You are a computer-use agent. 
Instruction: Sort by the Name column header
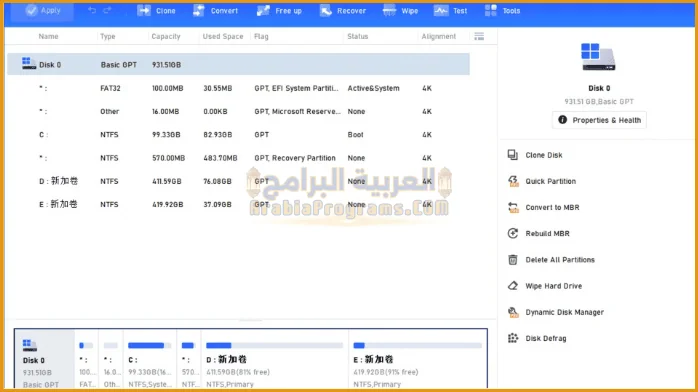click(48, 36)
